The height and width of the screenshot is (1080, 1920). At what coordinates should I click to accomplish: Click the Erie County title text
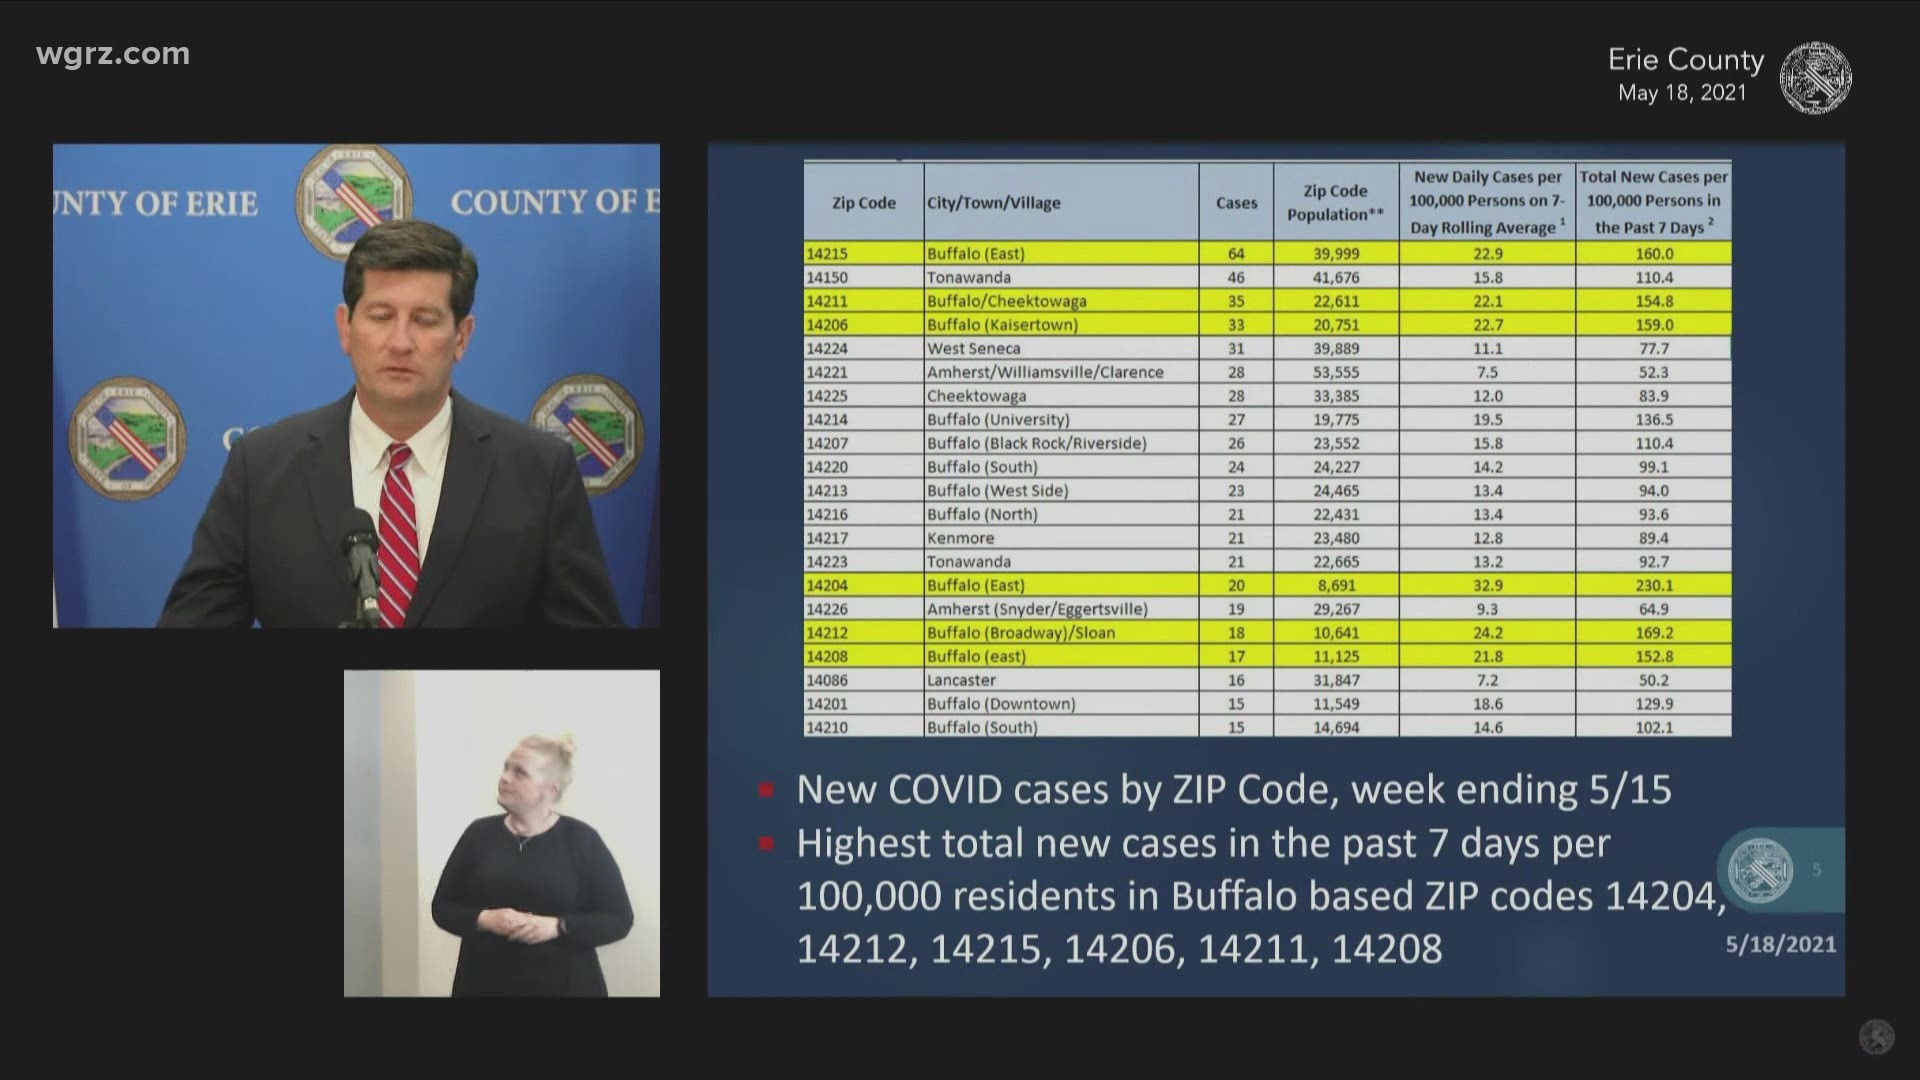pyautogui.click(x=1685, y=60)
